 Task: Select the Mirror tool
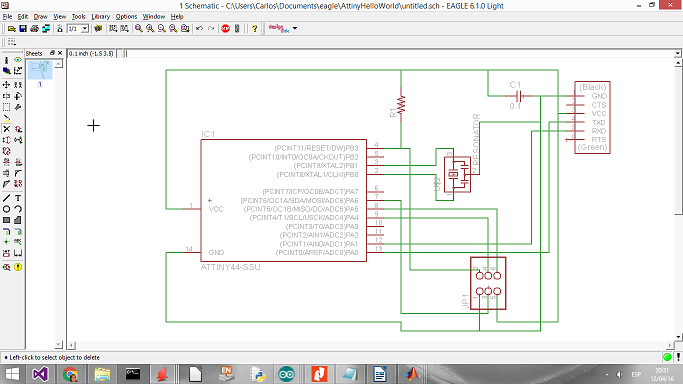pyautogui.click(x=7, y=96)
